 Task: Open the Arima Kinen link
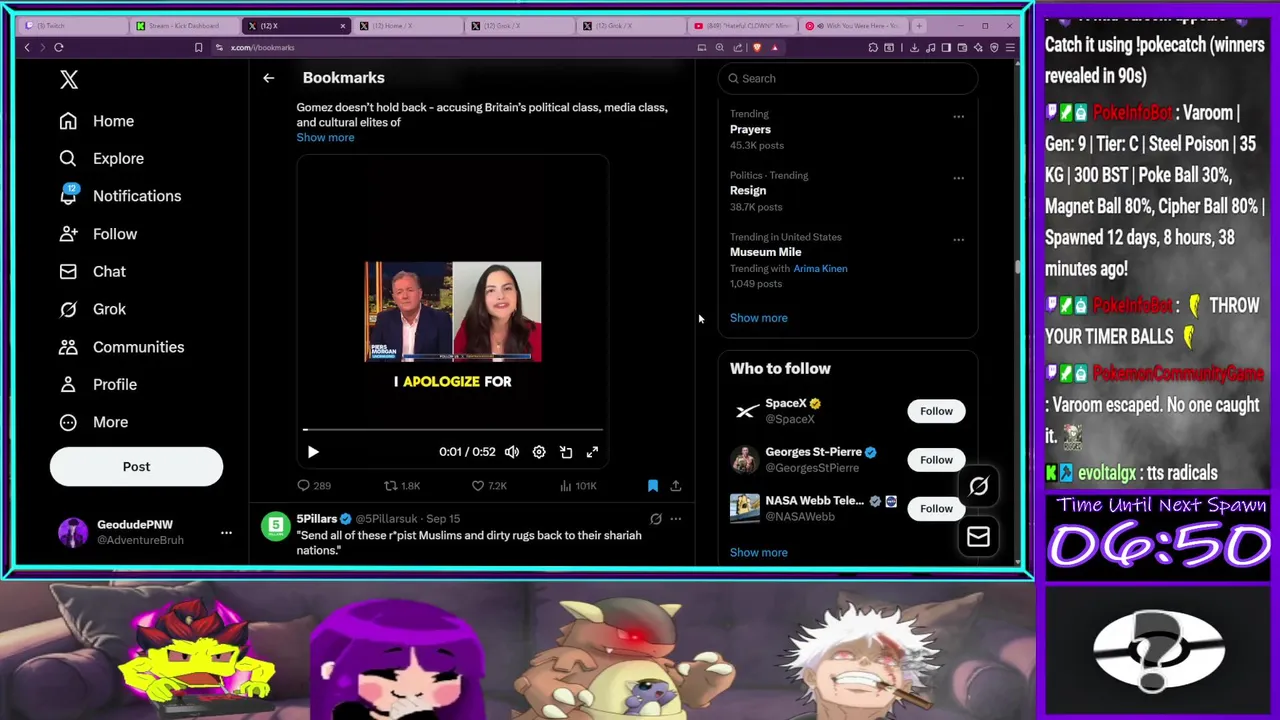820,268
